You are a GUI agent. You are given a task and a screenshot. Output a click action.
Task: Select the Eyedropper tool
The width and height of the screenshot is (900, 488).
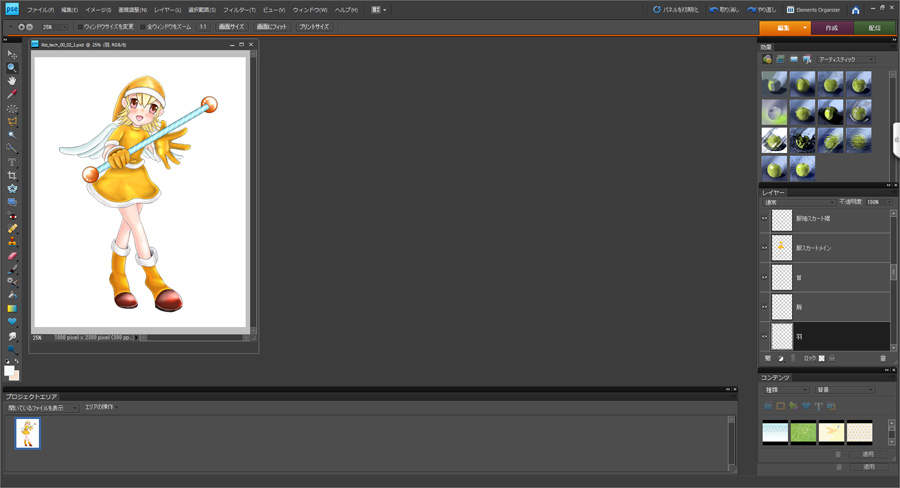click(12, 94)
